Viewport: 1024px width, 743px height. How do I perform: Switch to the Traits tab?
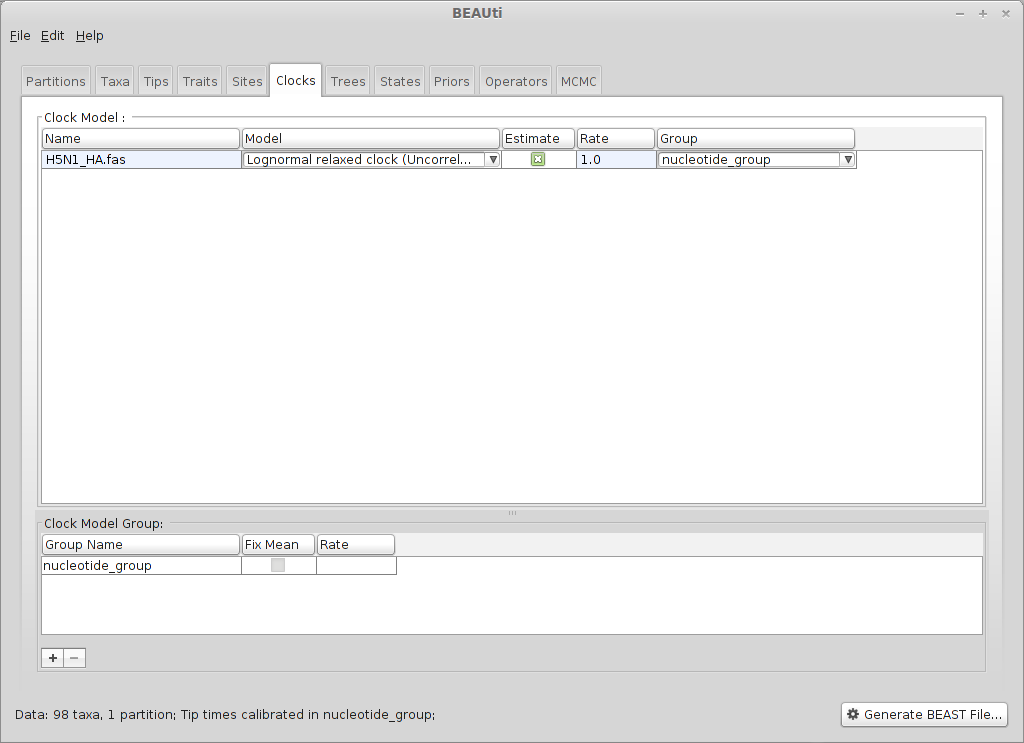point(200,81)
